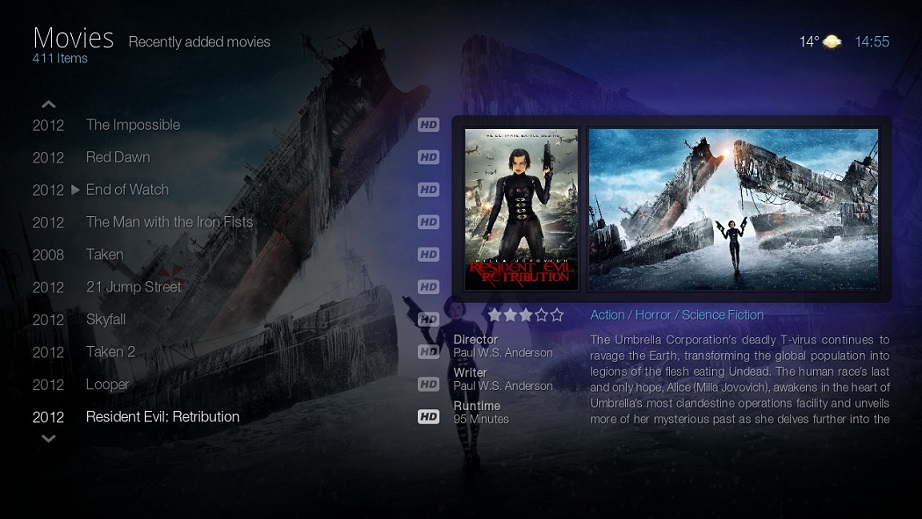
Task: Click the HD badge for Taken 2
Action: pos(429,351)
